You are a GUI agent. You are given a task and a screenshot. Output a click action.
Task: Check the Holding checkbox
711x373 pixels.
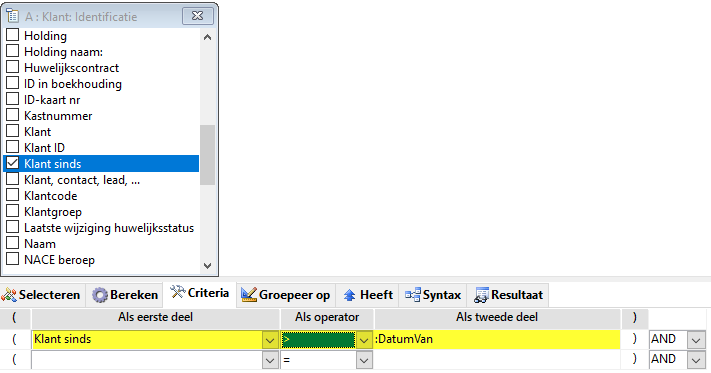[x=13, y=35]
